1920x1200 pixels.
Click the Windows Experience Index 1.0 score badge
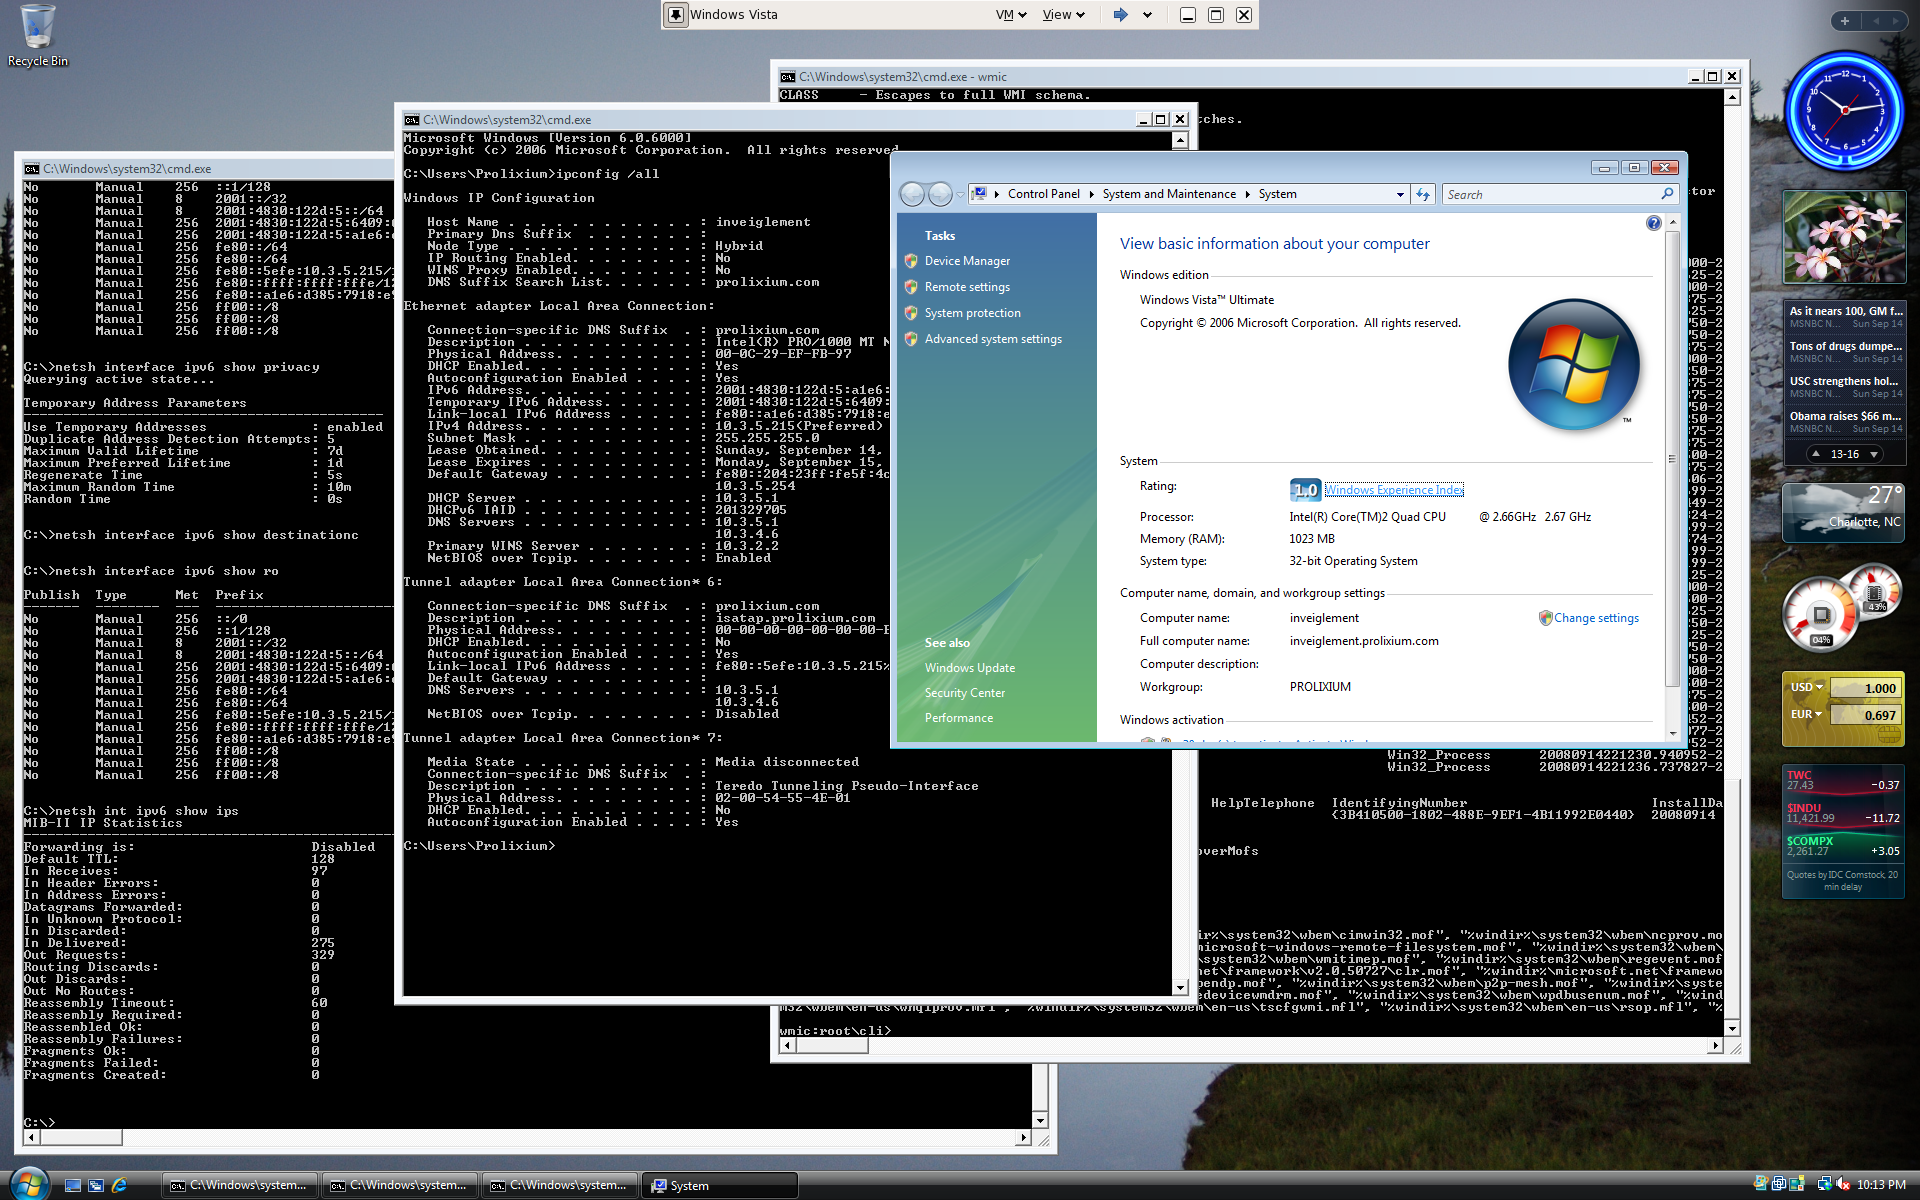(1305, 490)
